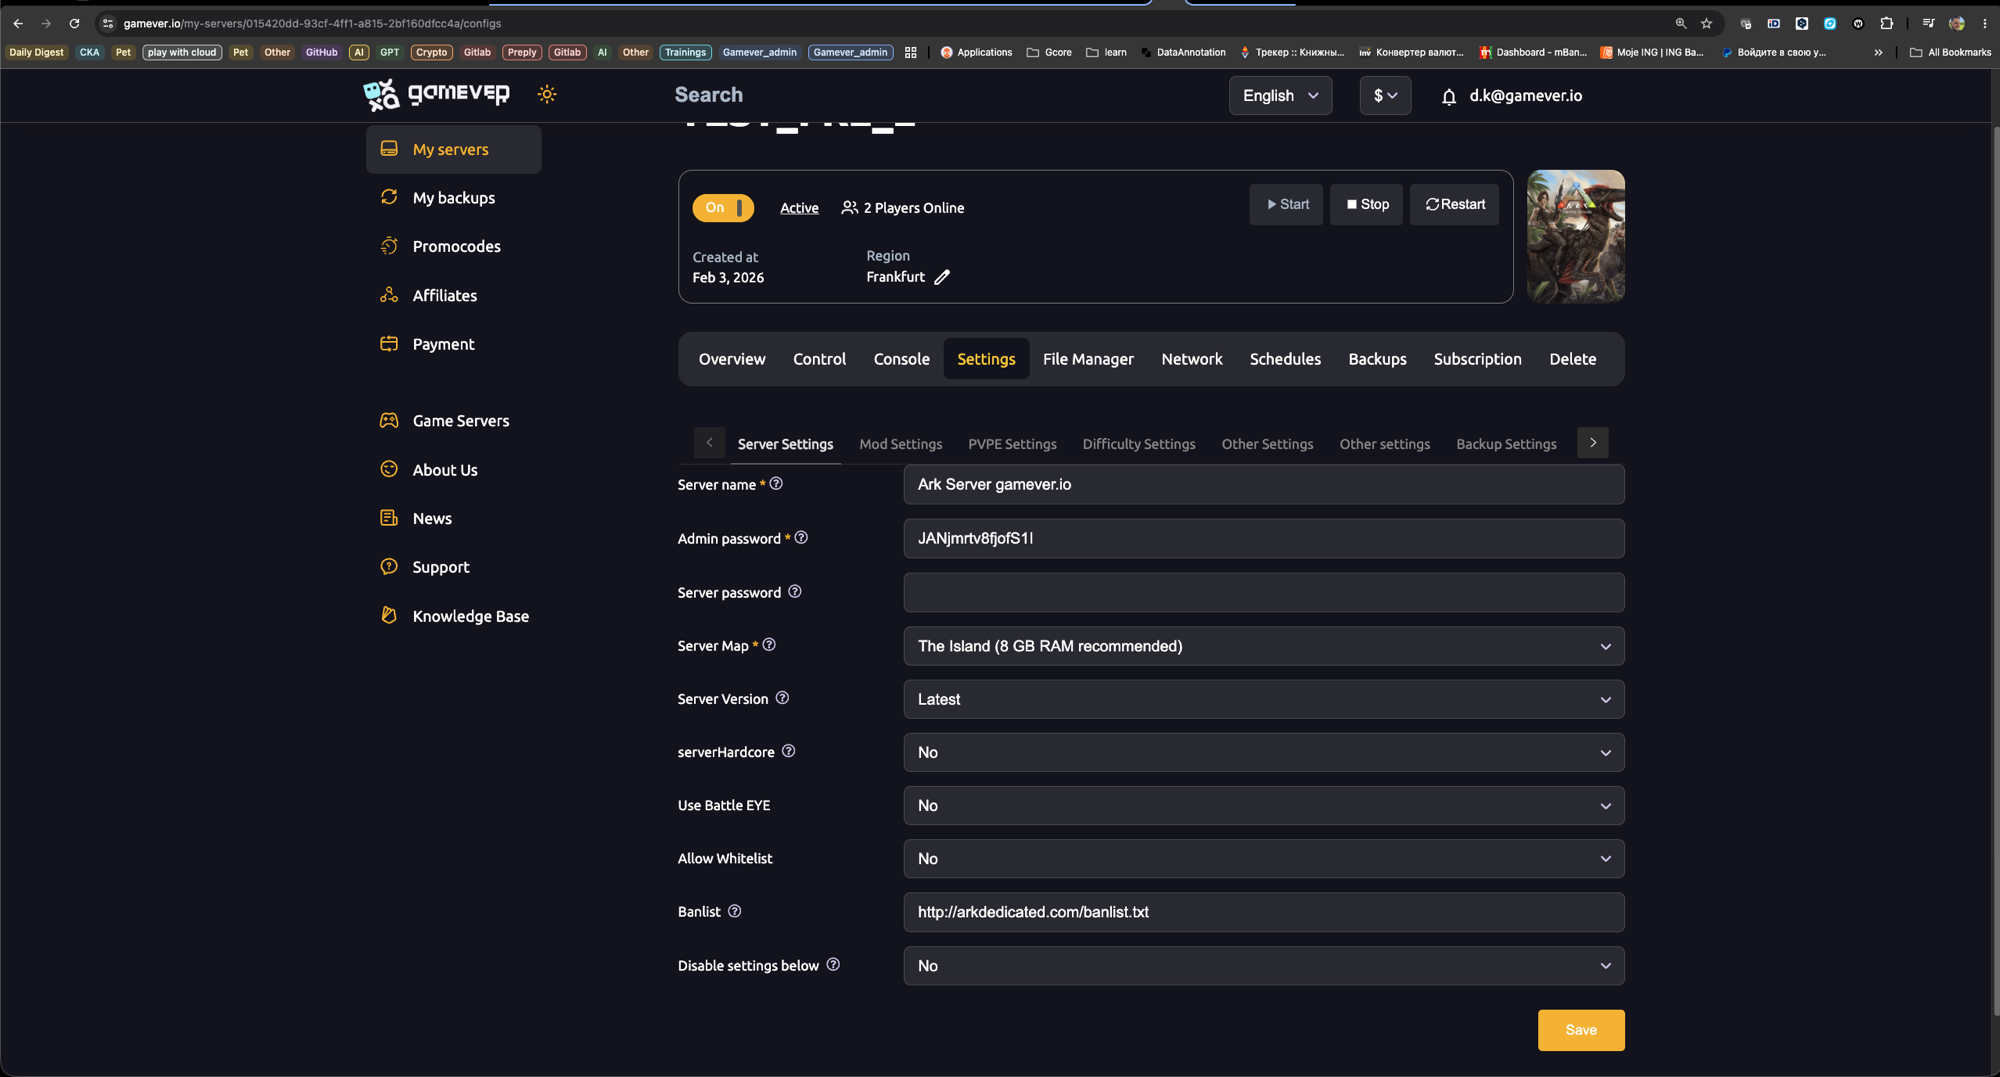Show help icon beside serverHardcore
Image resolution: width=2000 pixels, height=1077 pixels.
pyautogui.click(x=788, y=751)
